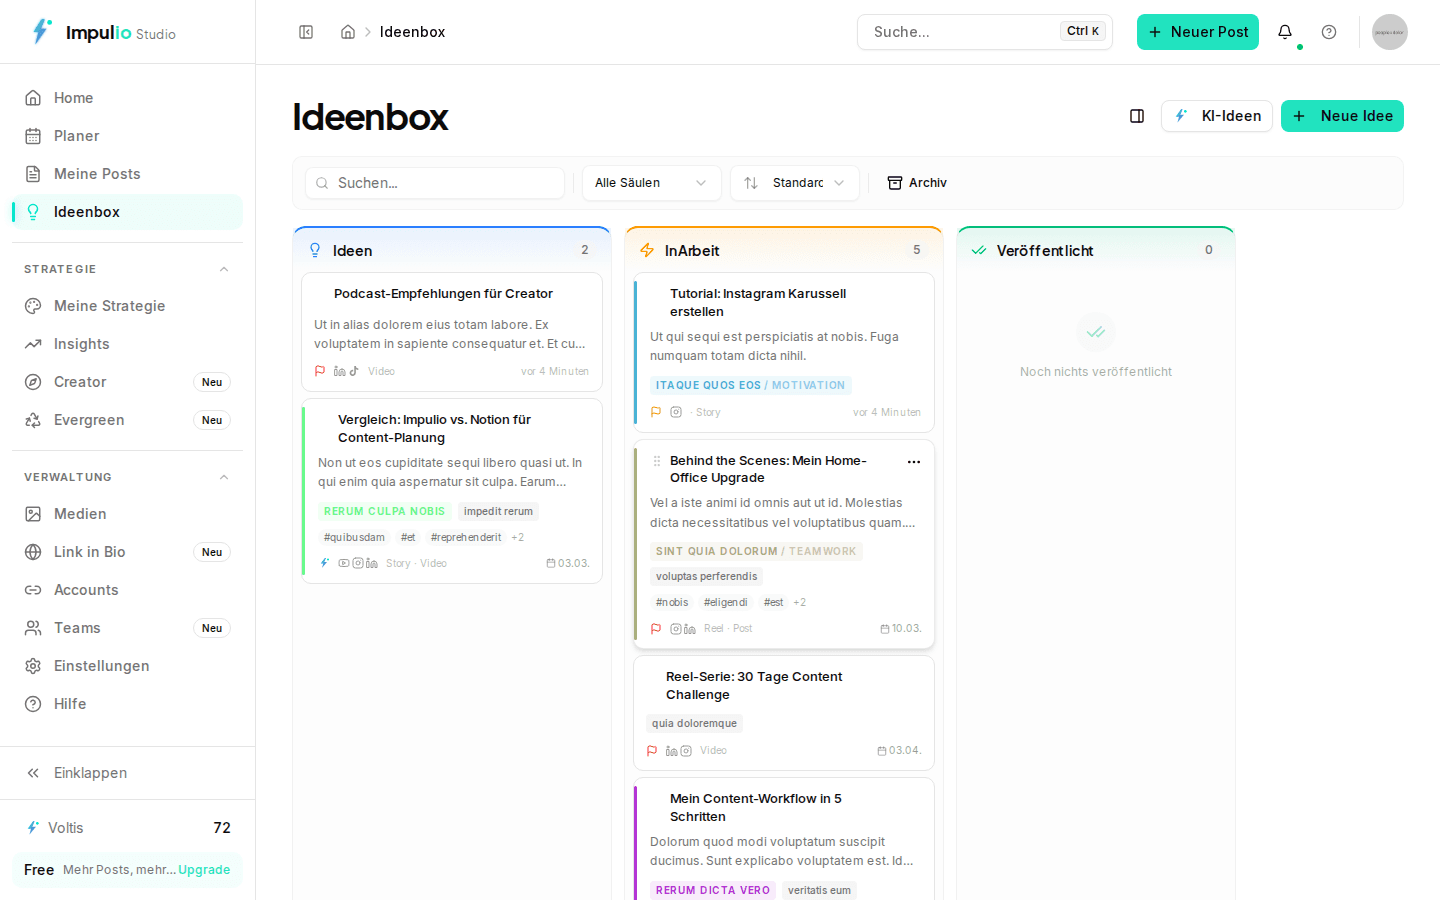Select the Planer calendar icon

pos(33,135)
